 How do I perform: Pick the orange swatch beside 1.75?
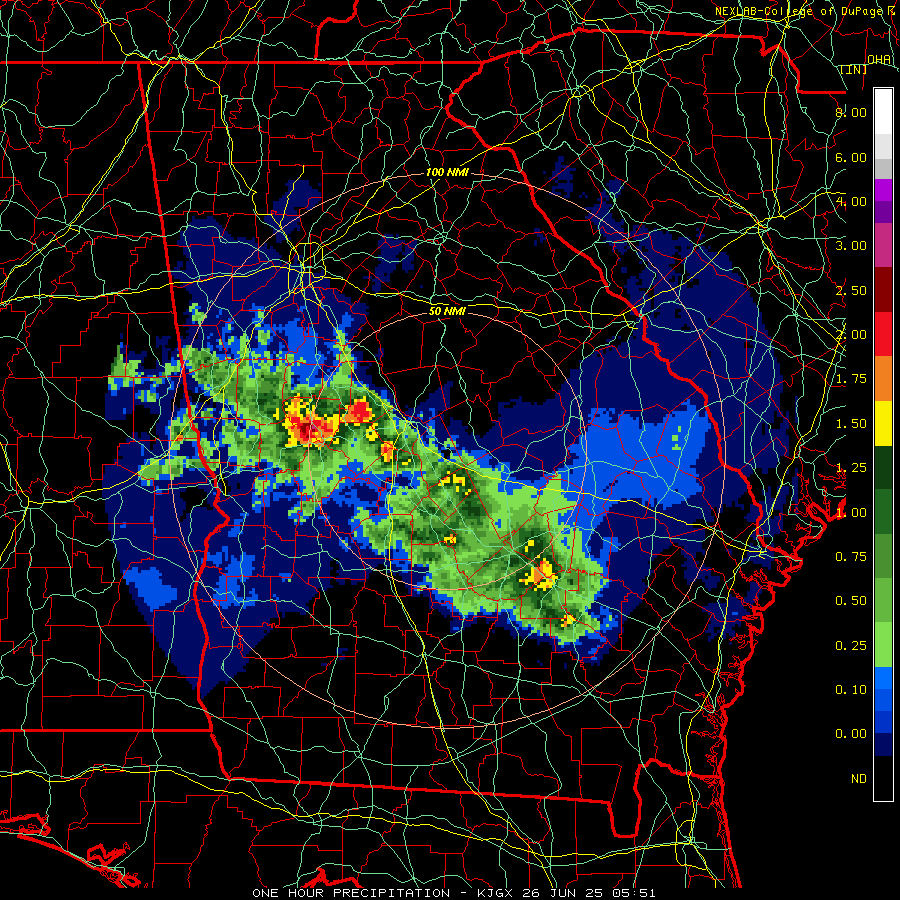pyautogui.click(x=883, y=379)
